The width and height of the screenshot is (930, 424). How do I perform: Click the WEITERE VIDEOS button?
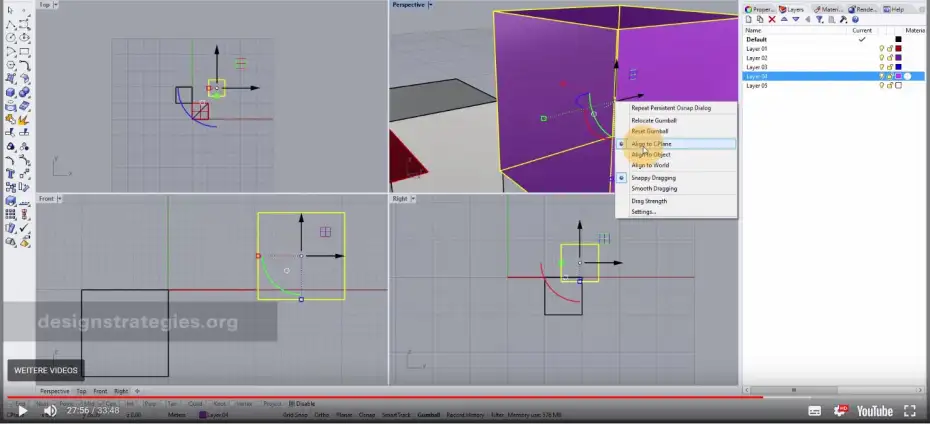point(46,371)
